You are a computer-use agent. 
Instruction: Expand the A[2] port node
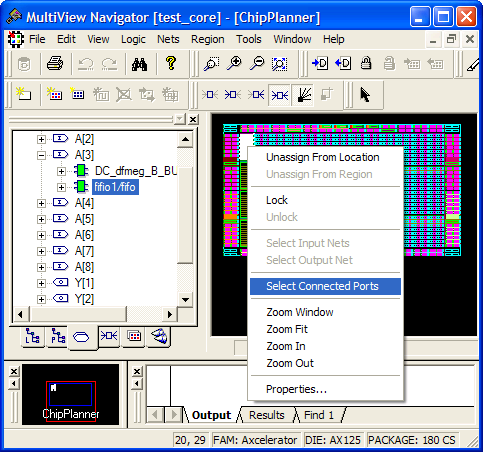[41, 139]
